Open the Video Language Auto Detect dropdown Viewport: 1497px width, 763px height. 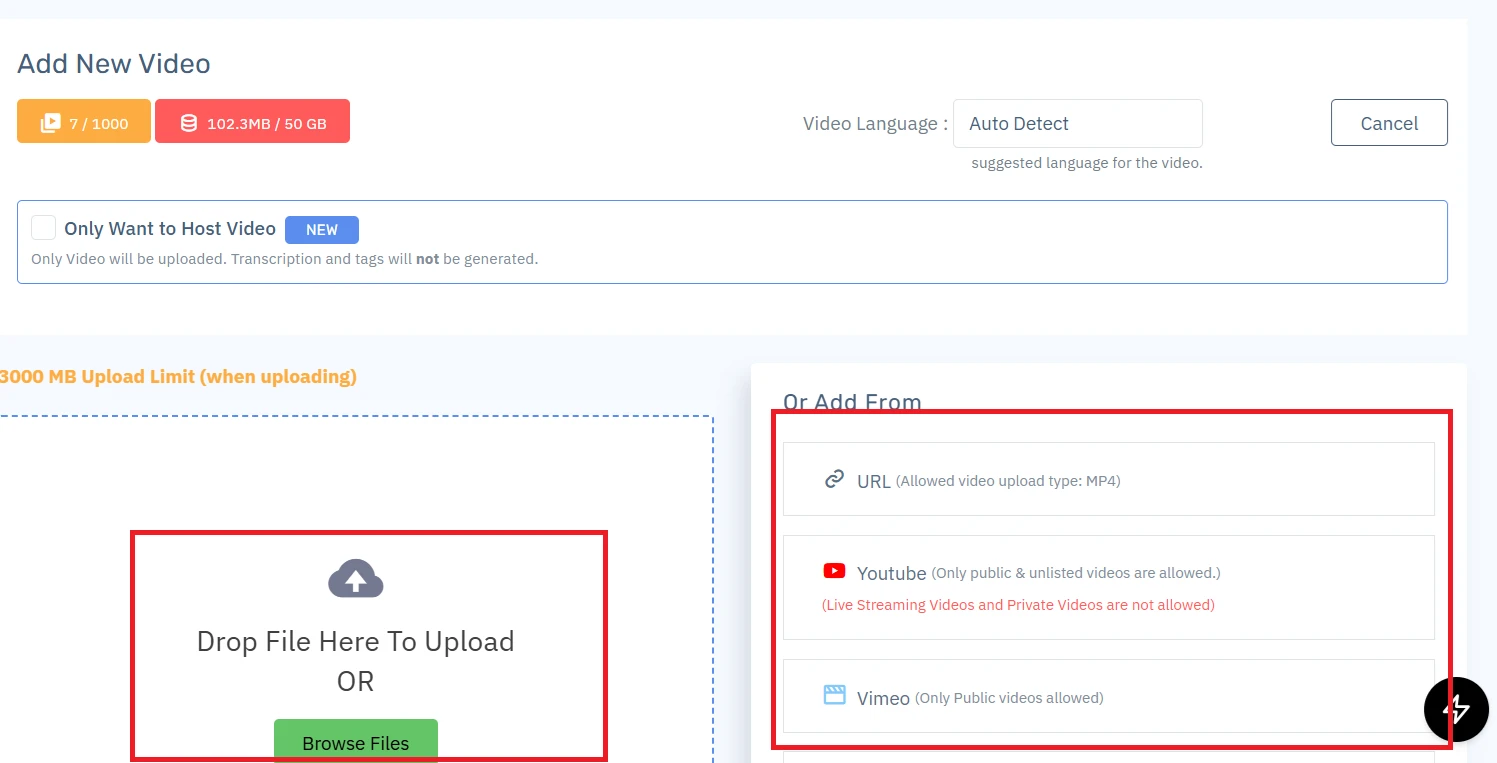(1077, 123)
